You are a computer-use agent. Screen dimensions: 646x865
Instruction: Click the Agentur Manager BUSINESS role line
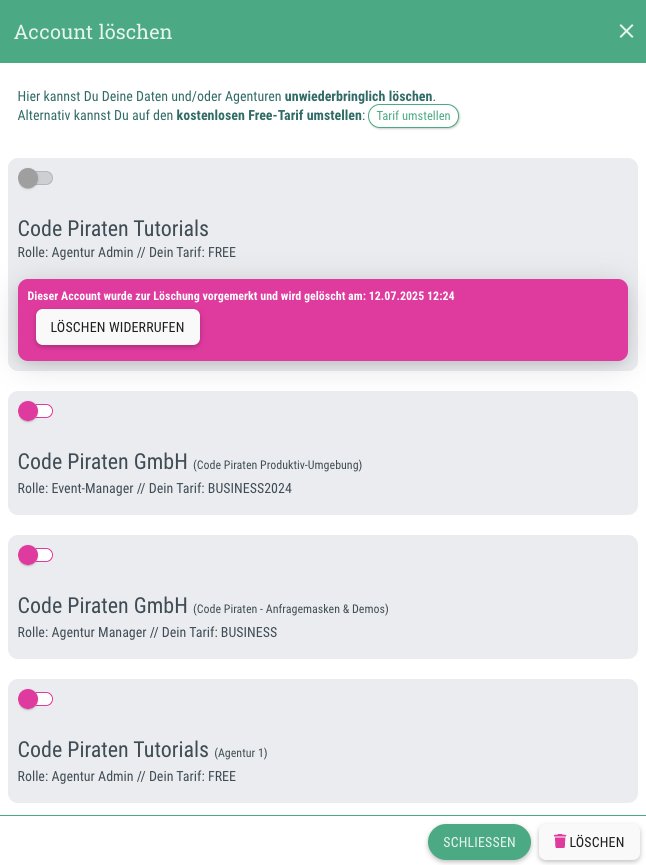(x=147, y=632)
